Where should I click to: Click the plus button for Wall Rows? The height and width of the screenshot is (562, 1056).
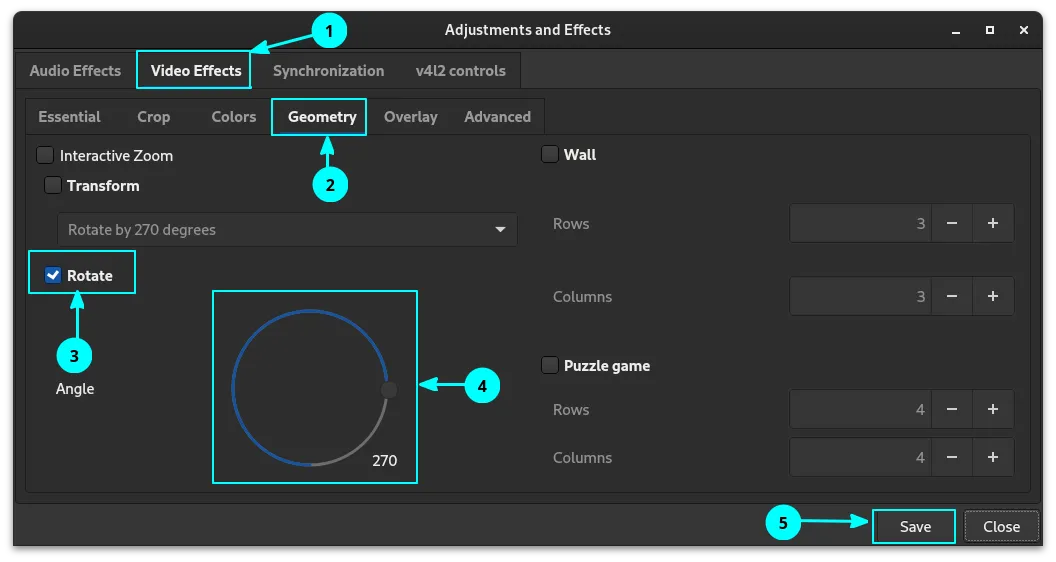pos(992,224)
